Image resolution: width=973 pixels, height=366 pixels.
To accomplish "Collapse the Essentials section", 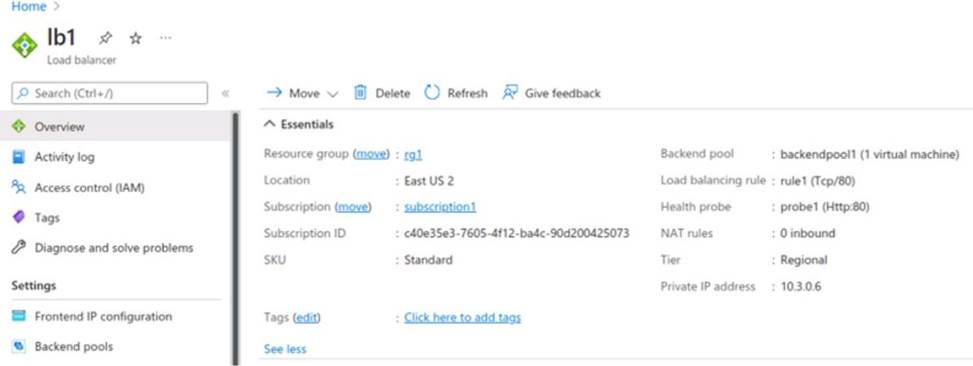I will click(x=269, y=125).
